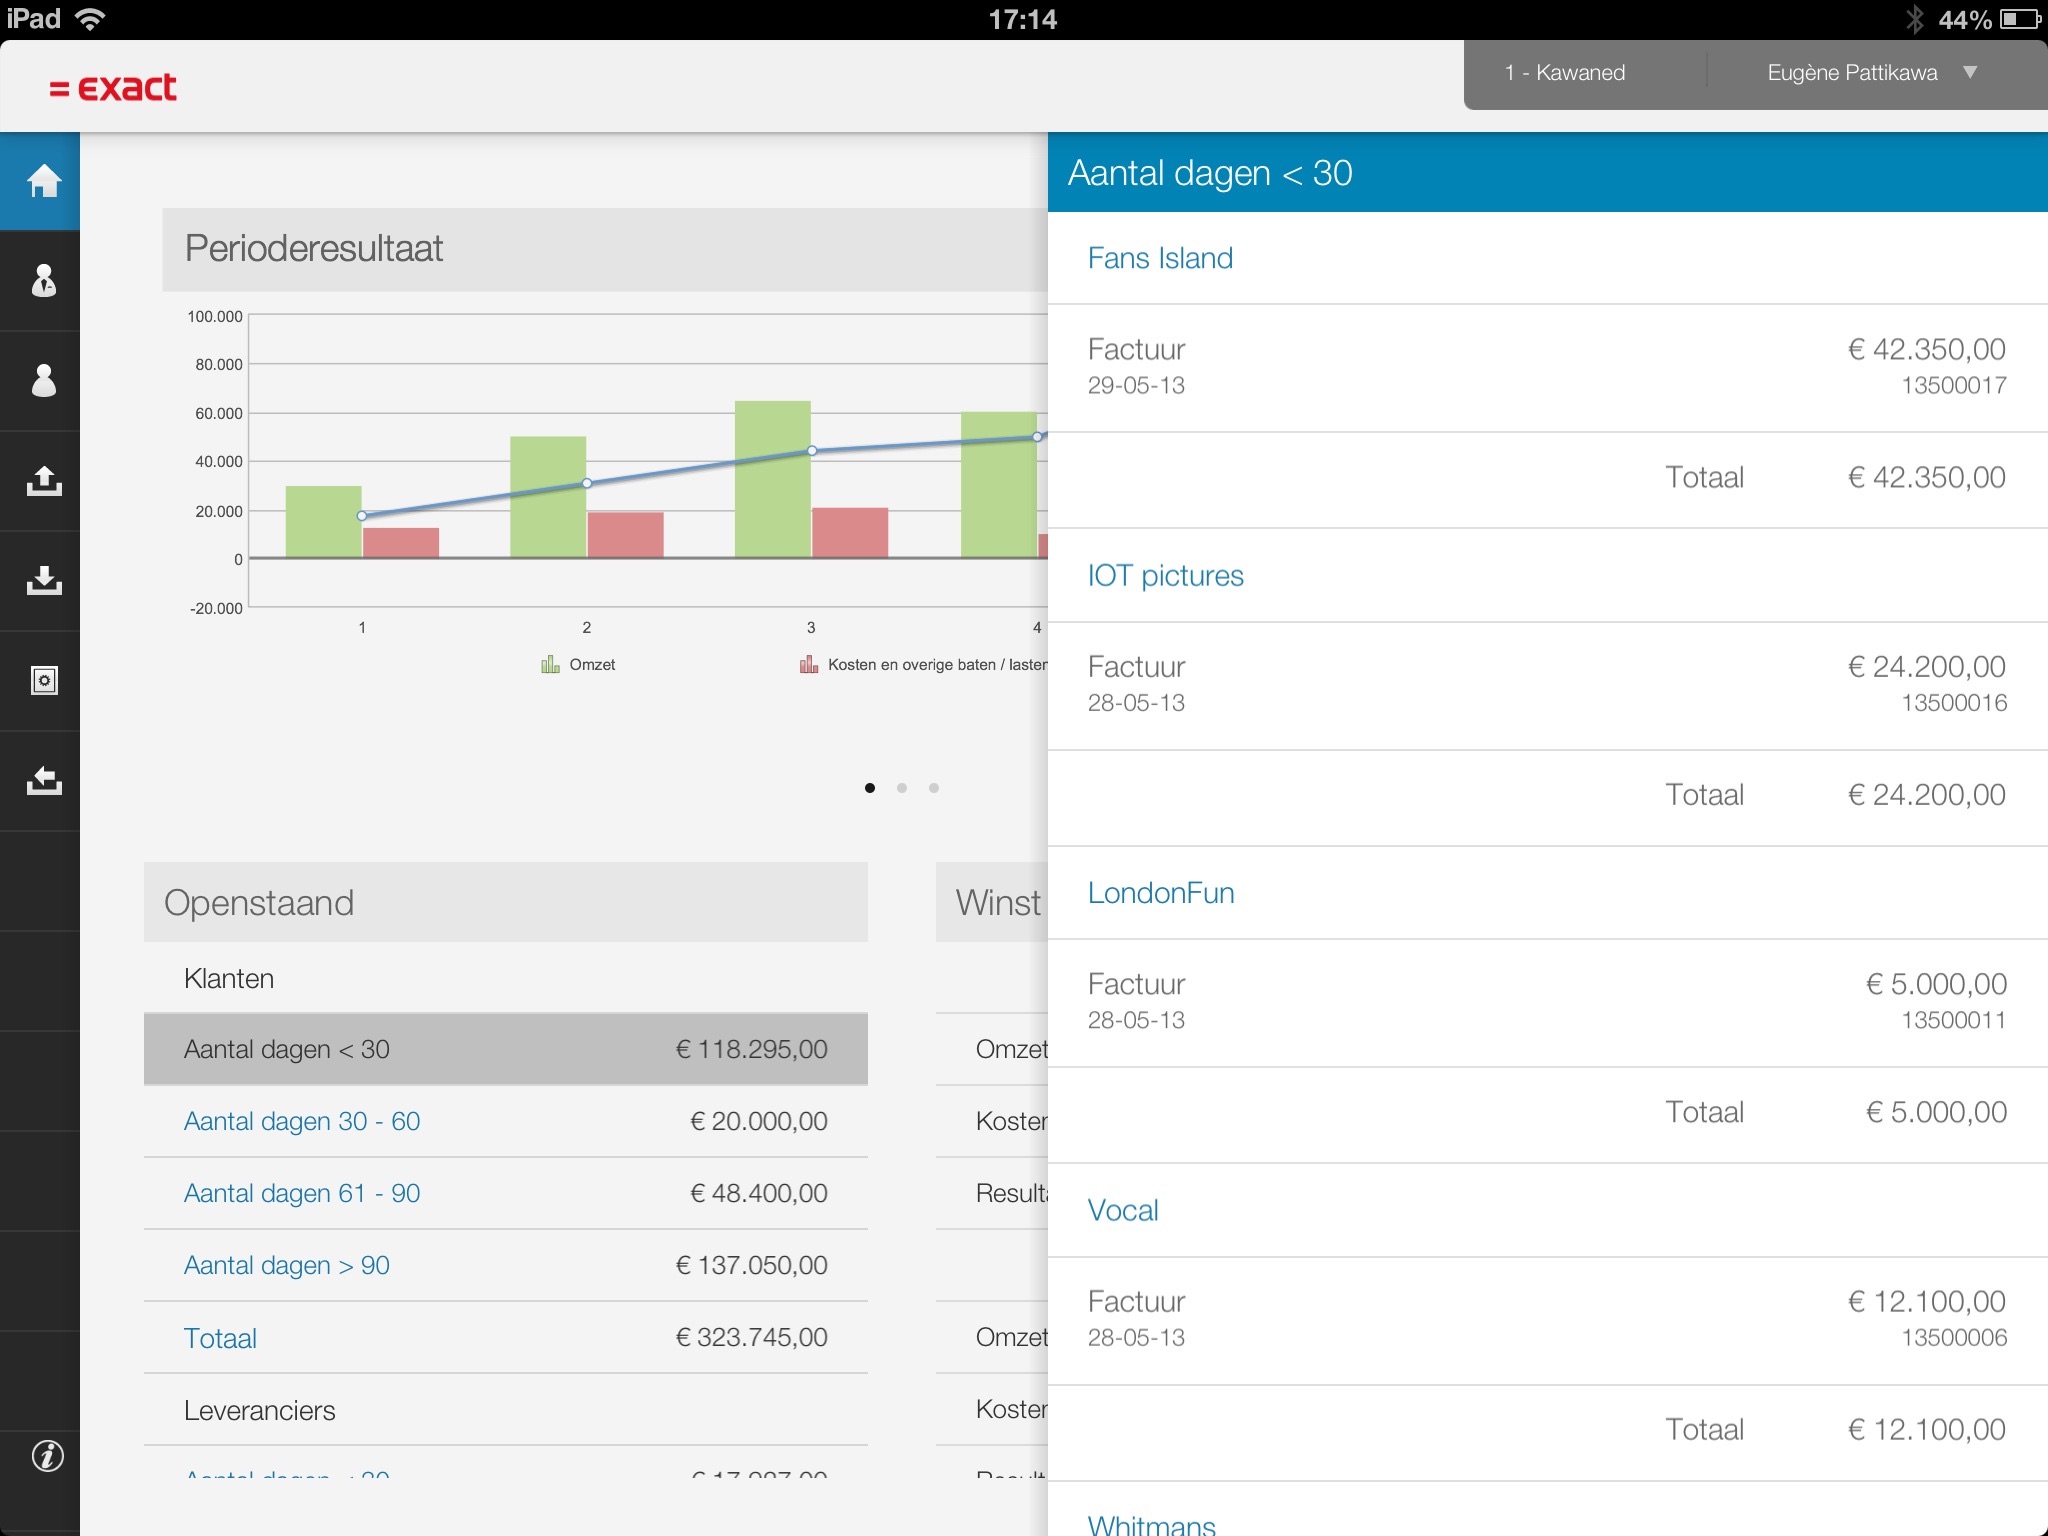
Task: Click the Openstaand header
Action: tap(506, 902)
